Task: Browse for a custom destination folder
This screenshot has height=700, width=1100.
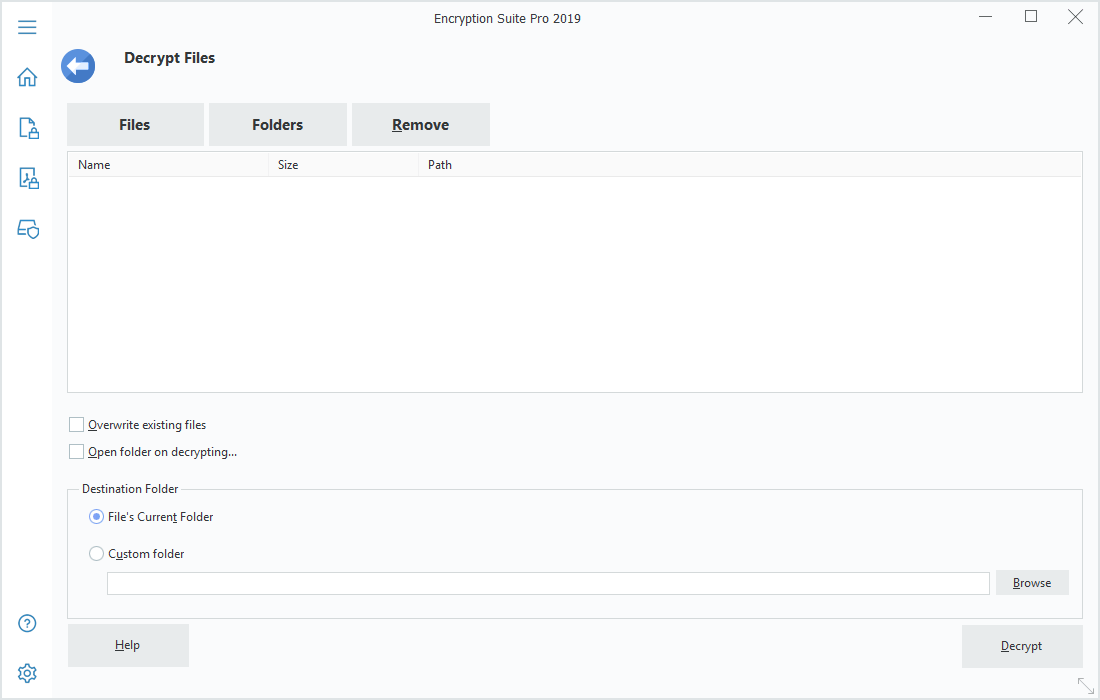Action: coord(1031,583)
